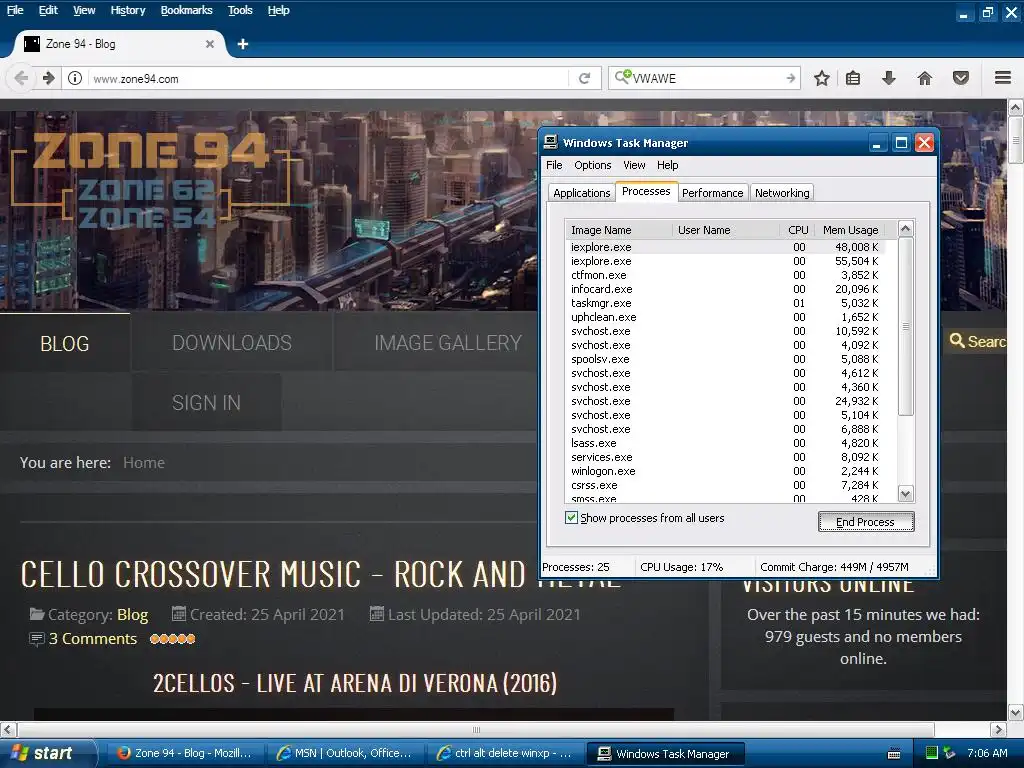
Task: Switch to MSN Outlook taskbar button
Action: click(344, 753)
